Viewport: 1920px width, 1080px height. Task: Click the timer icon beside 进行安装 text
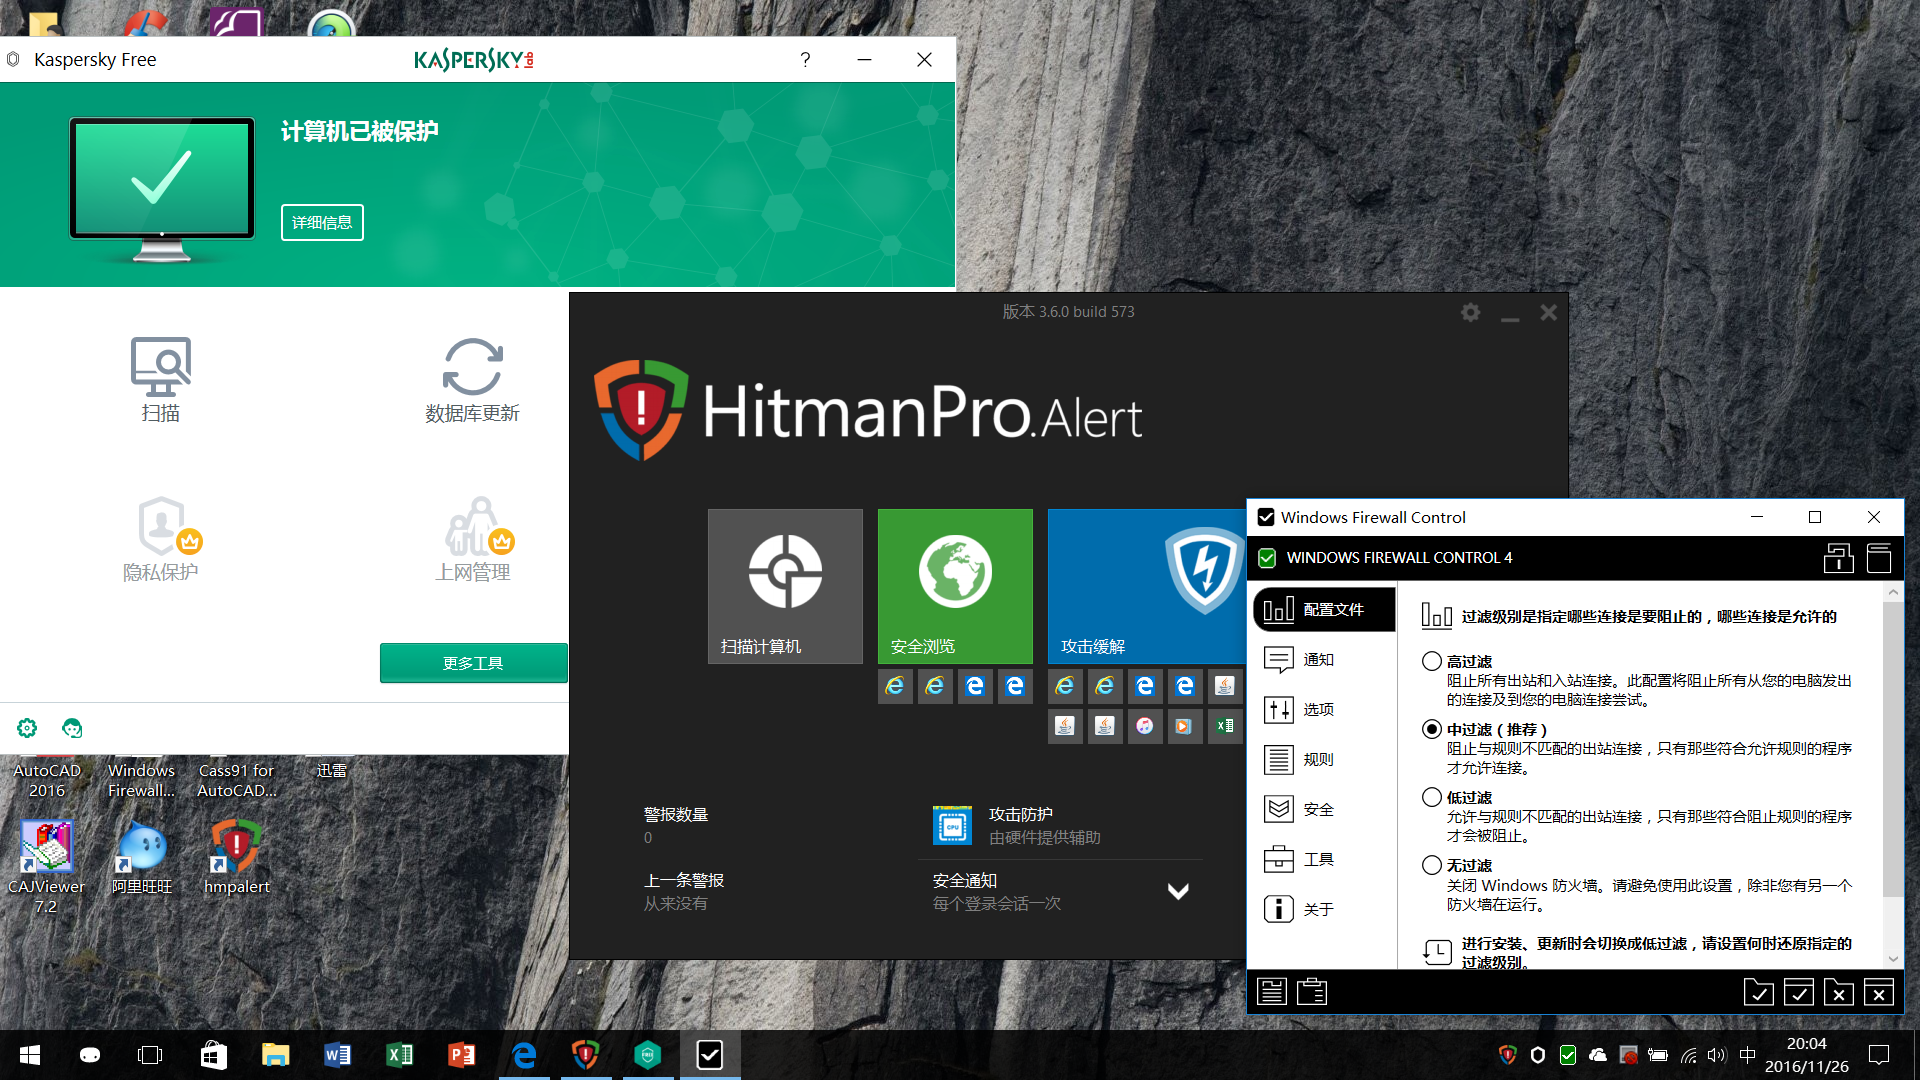[1437, 952]
